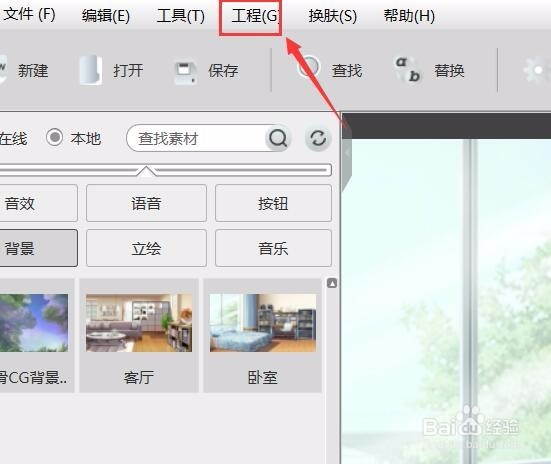Select the 音效 category button
This screenshot has width=551, height=464.
click(39, 203)
